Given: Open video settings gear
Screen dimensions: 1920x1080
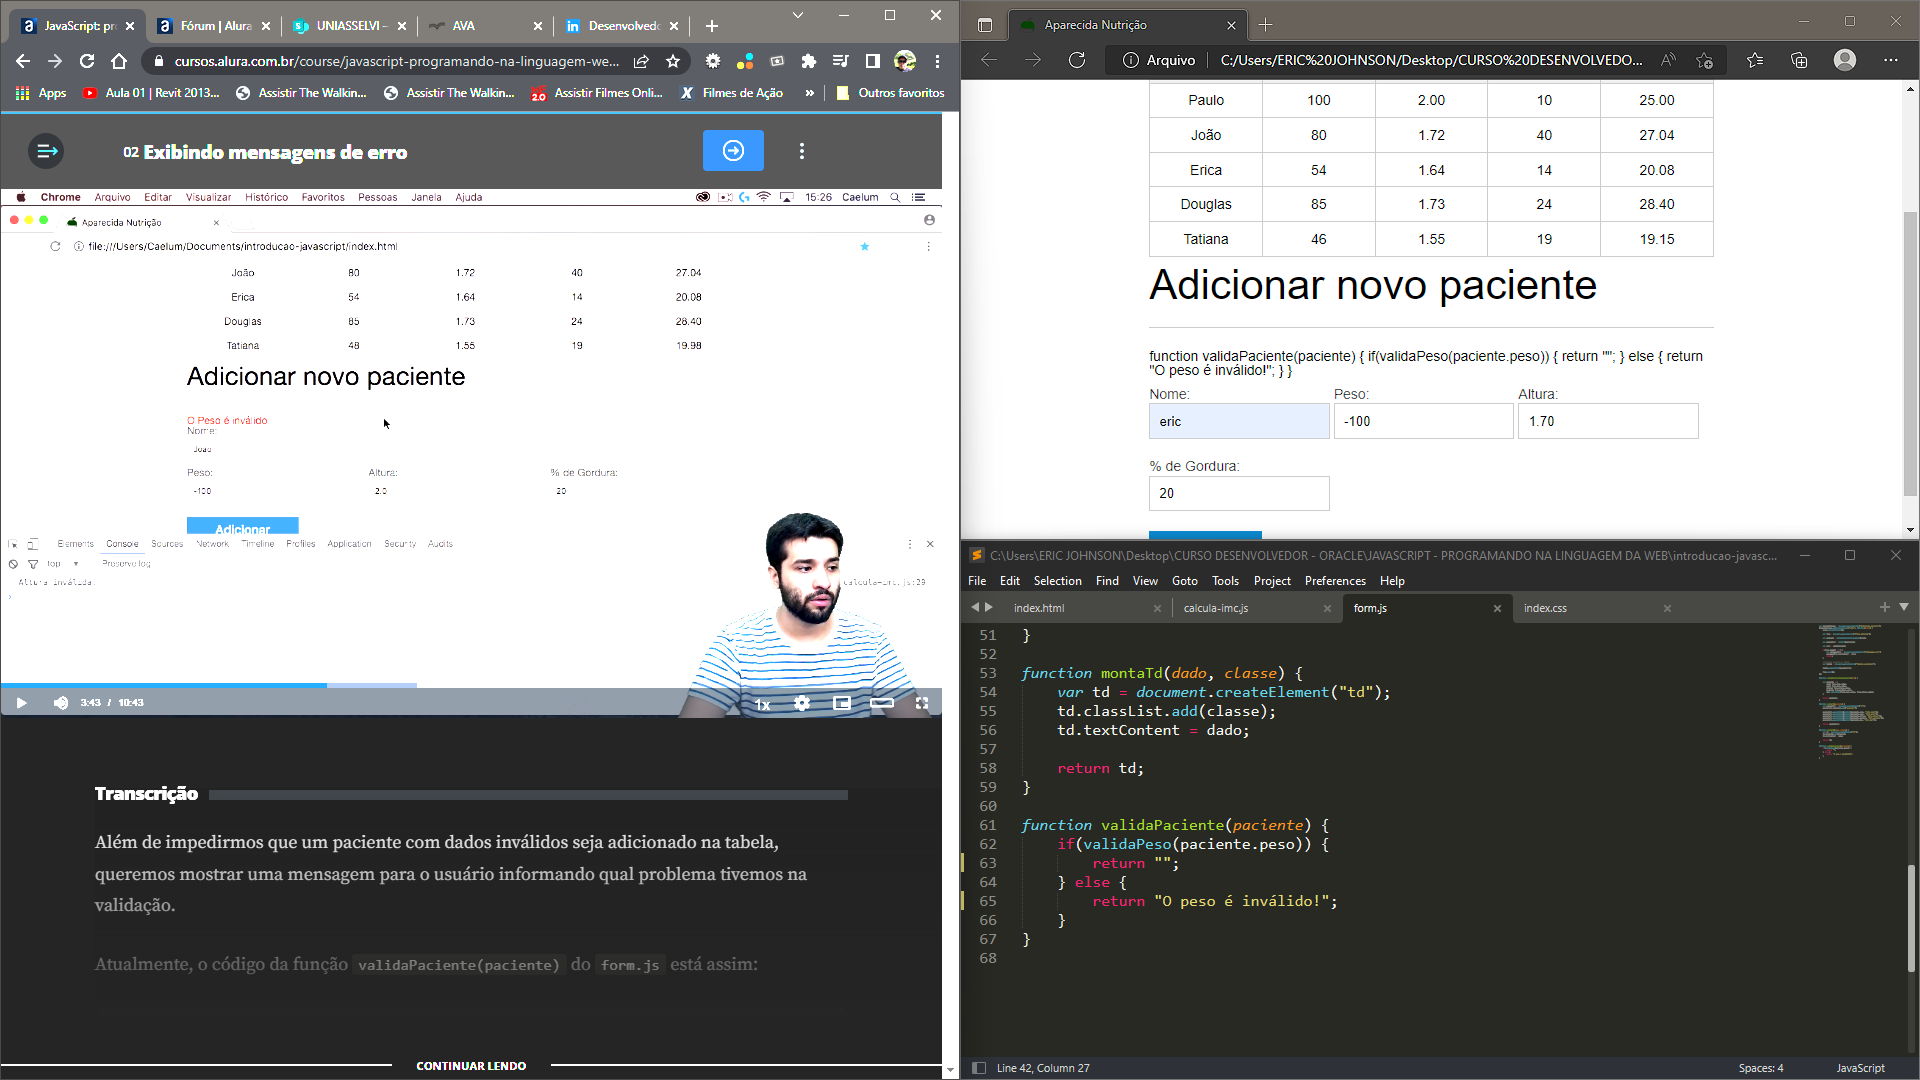Looking at the screenshot, I should (x=802, y=703).
